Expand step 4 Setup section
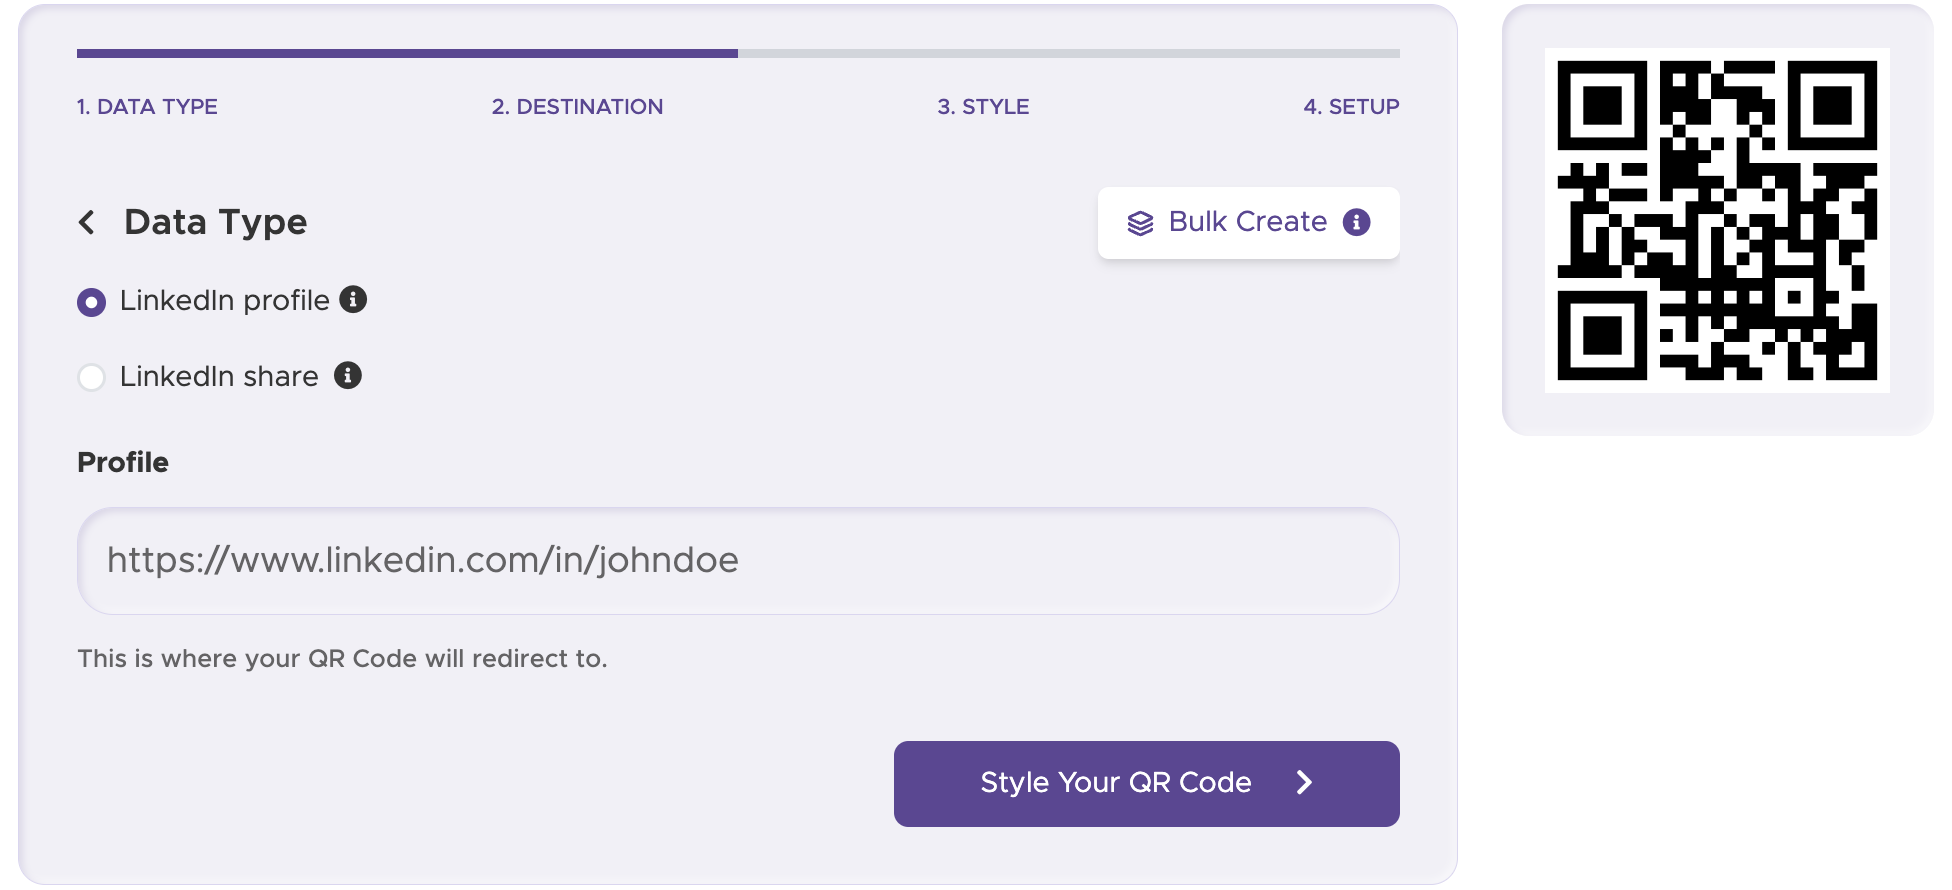This screenshot has height=890, width=1952. (x=1351, y=106)
